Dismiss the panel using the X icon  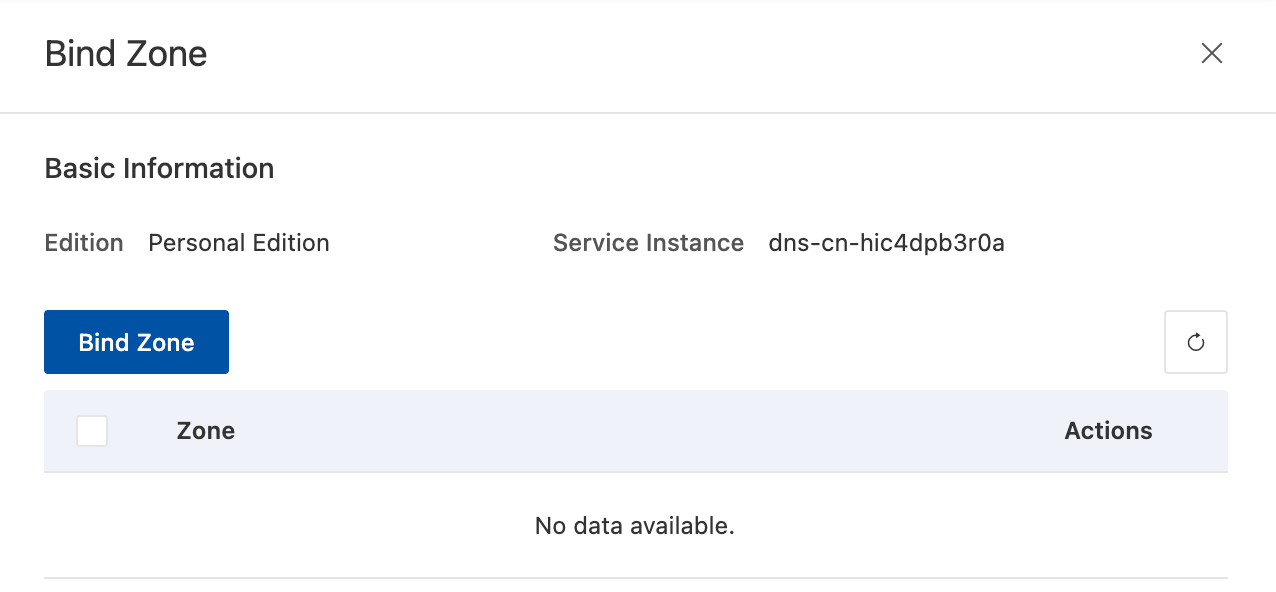pos(1211,53)
